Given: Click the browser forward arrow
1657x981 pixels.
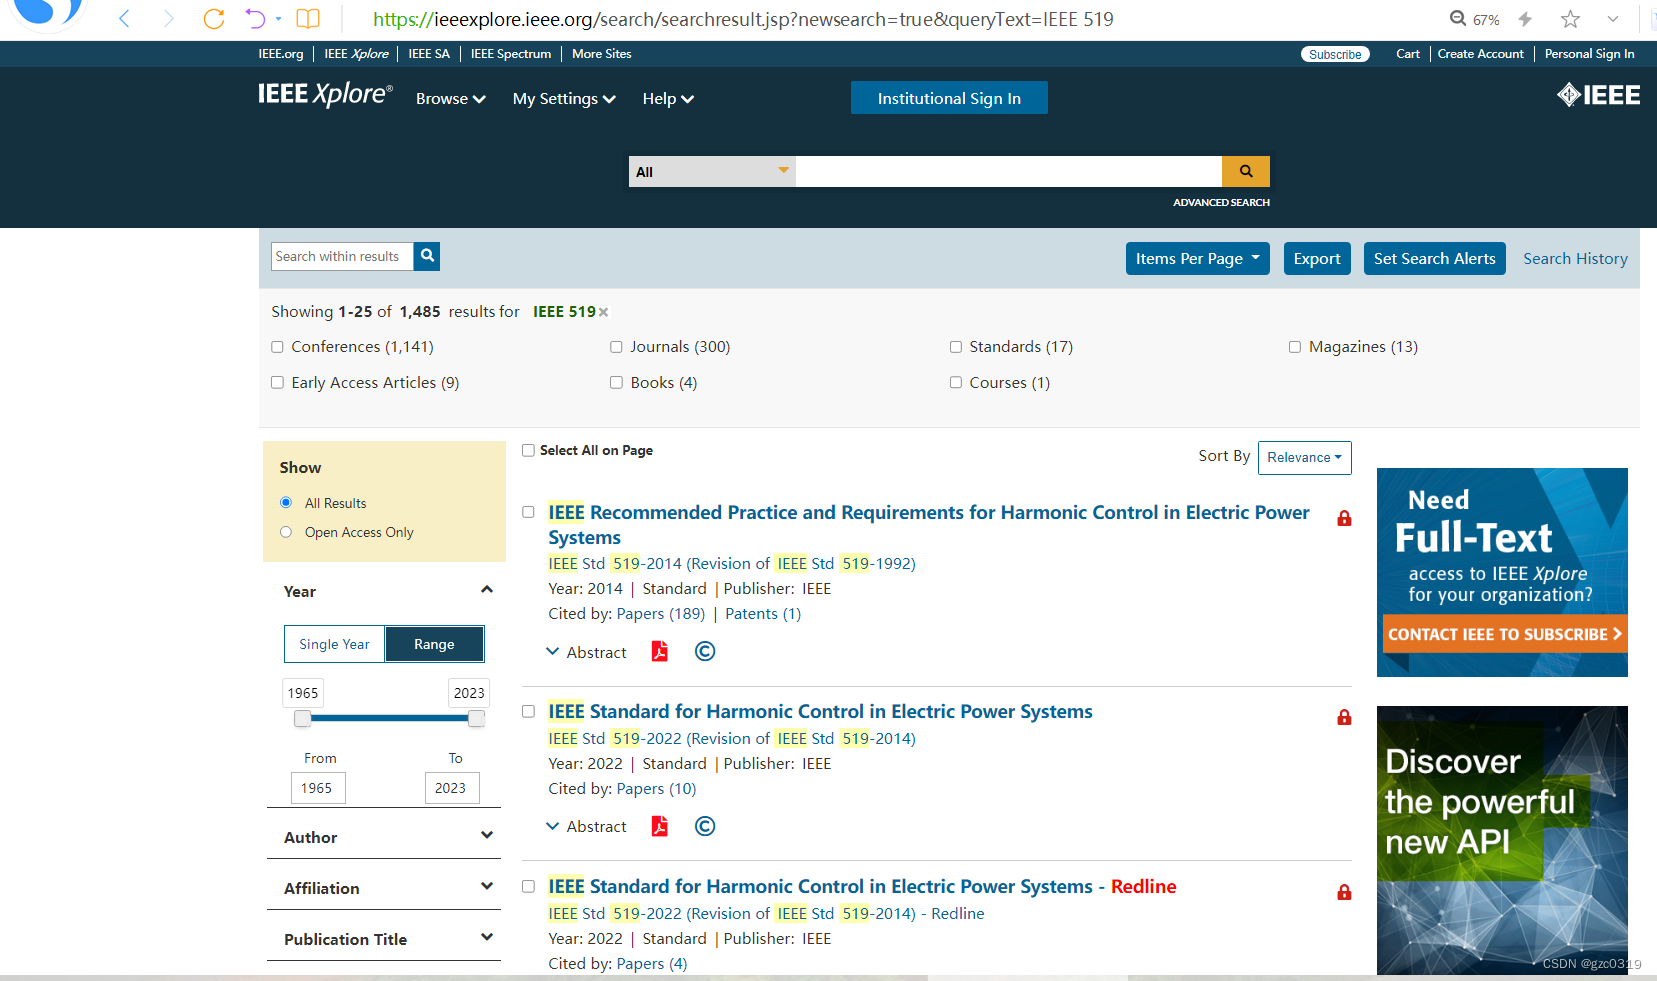Looking at the screenshot, I should coord(168,19).
